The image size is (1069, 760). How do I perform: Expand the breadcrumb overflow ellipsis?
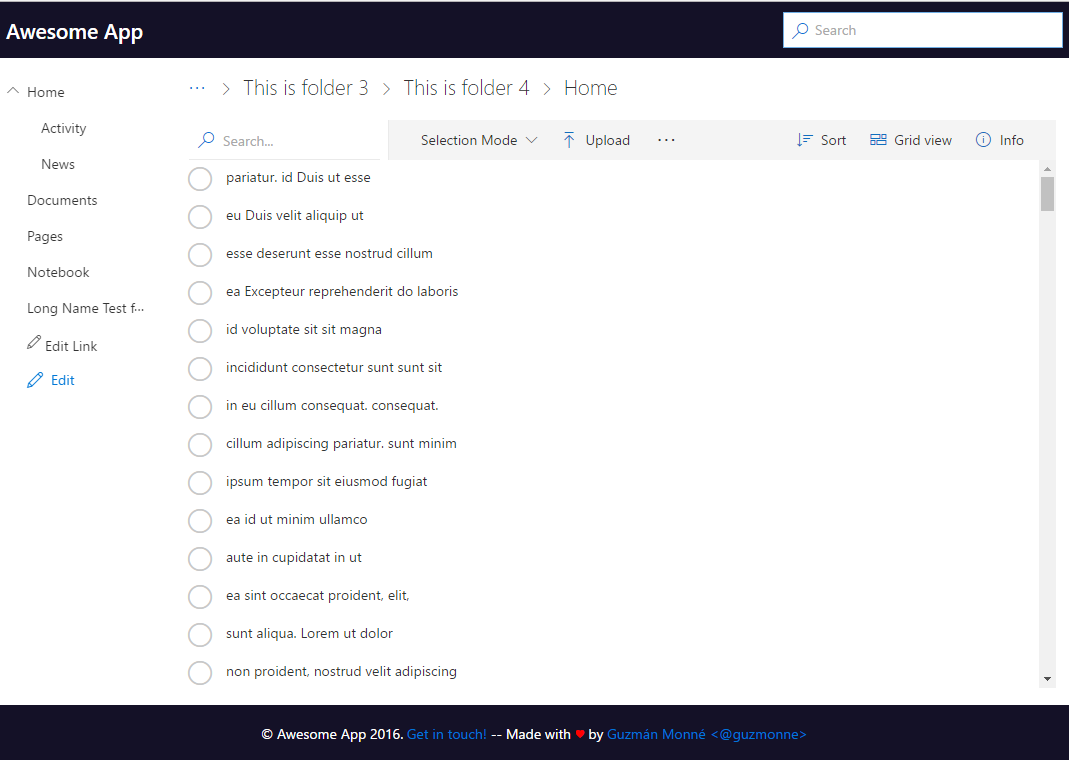(197, 88)
